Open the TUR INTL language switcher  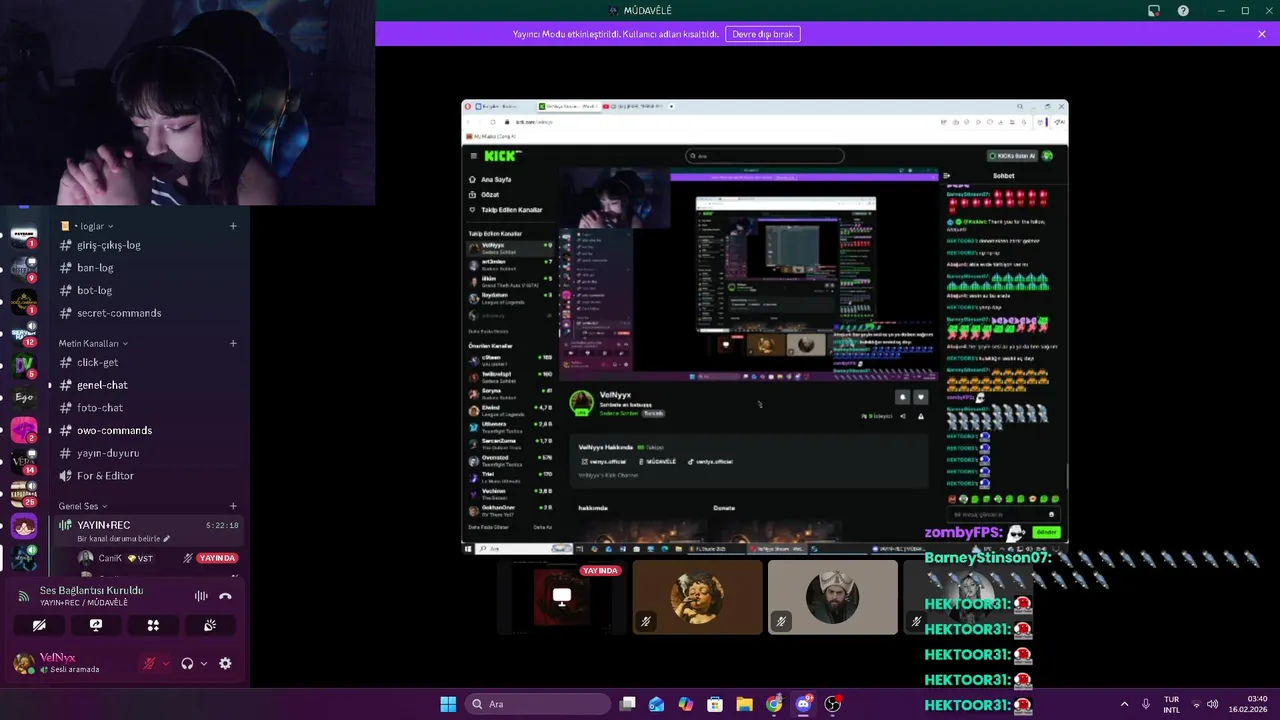[1171, 704]
